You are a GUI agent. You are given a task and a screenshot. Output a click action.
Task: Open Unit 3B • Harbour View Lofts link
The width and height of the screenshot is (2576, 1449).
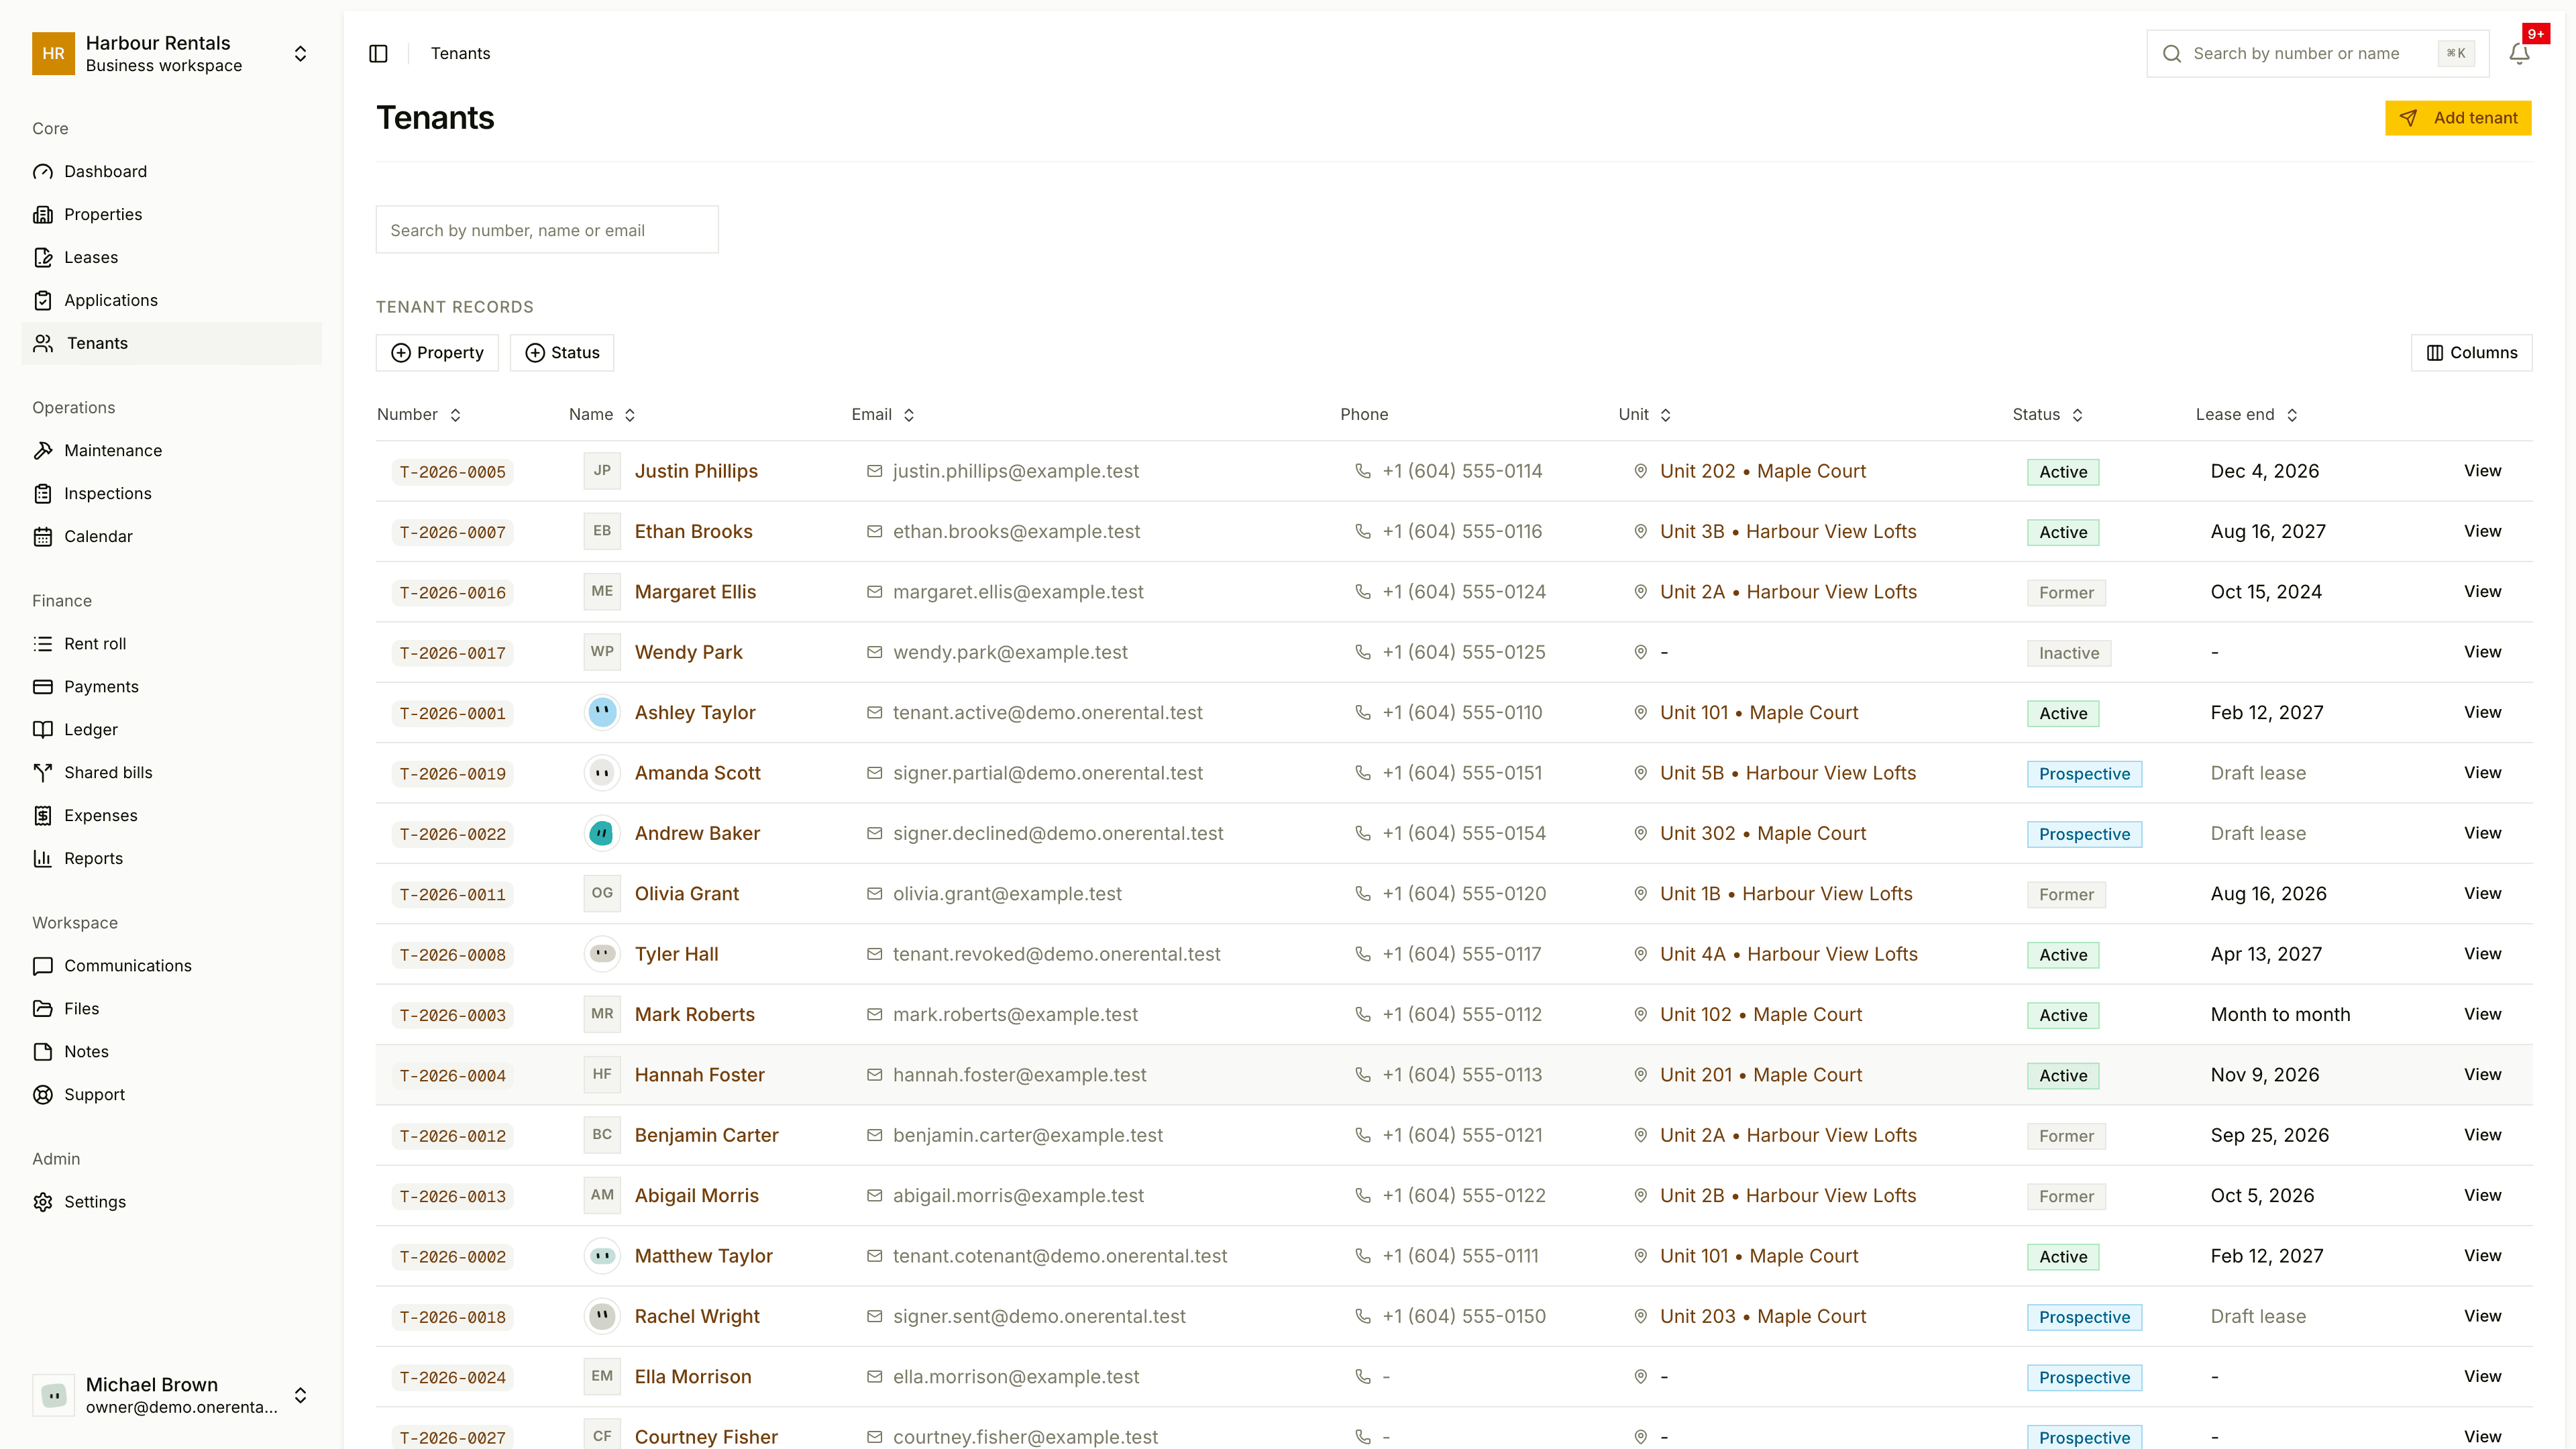pyautogui.click(x=1788, y=532)
